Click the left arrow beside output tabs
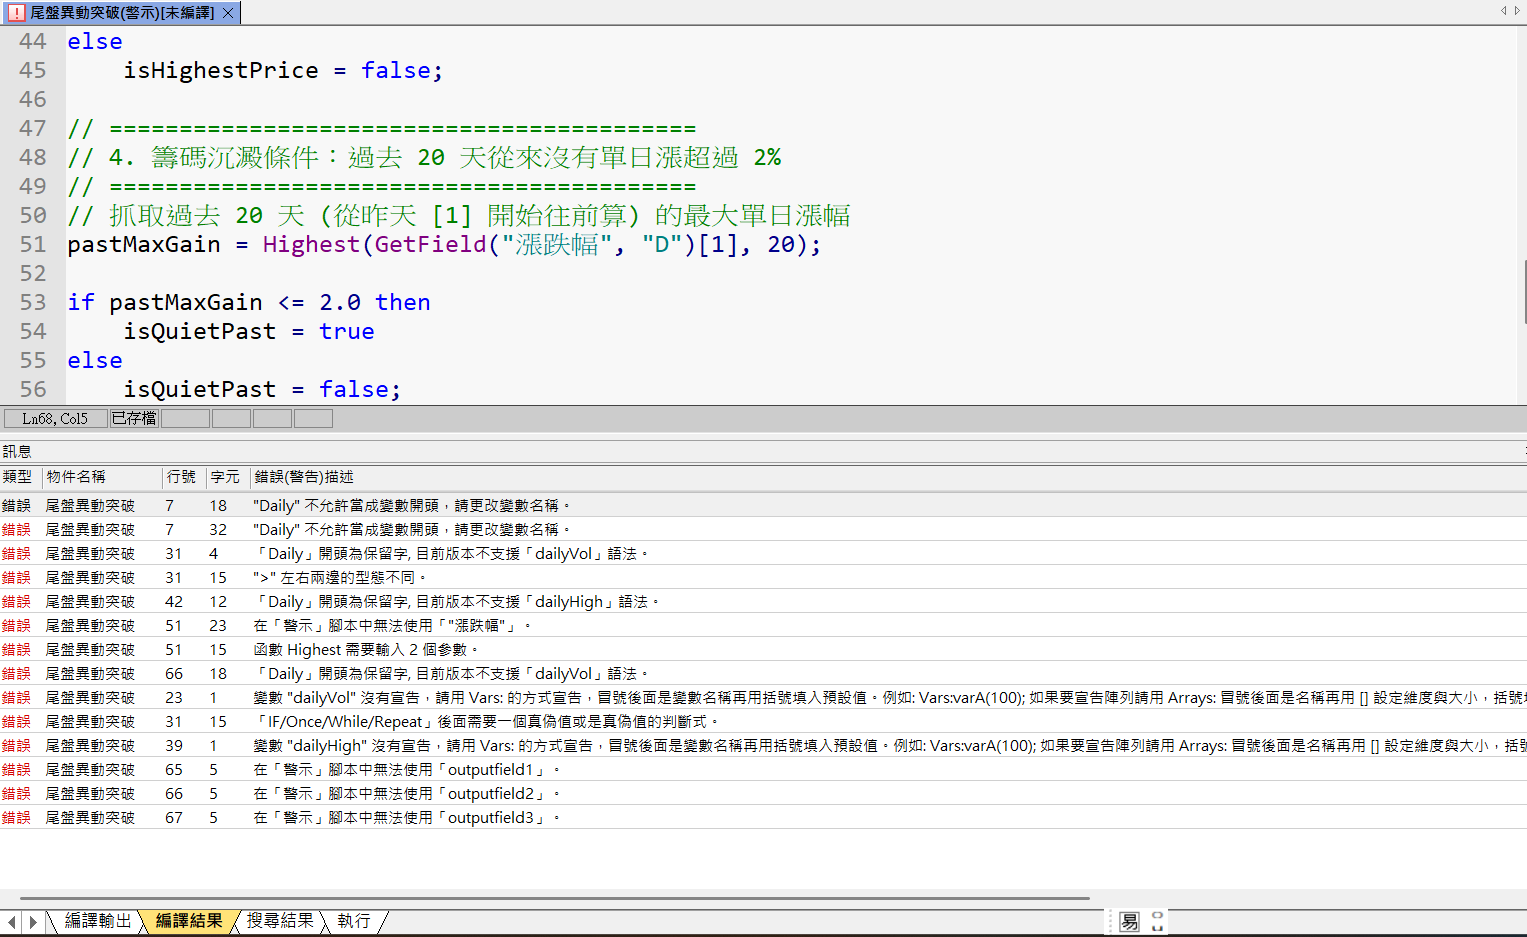Image resolution: width=1527 pixels, height=937 pixels. pos(11,922)
